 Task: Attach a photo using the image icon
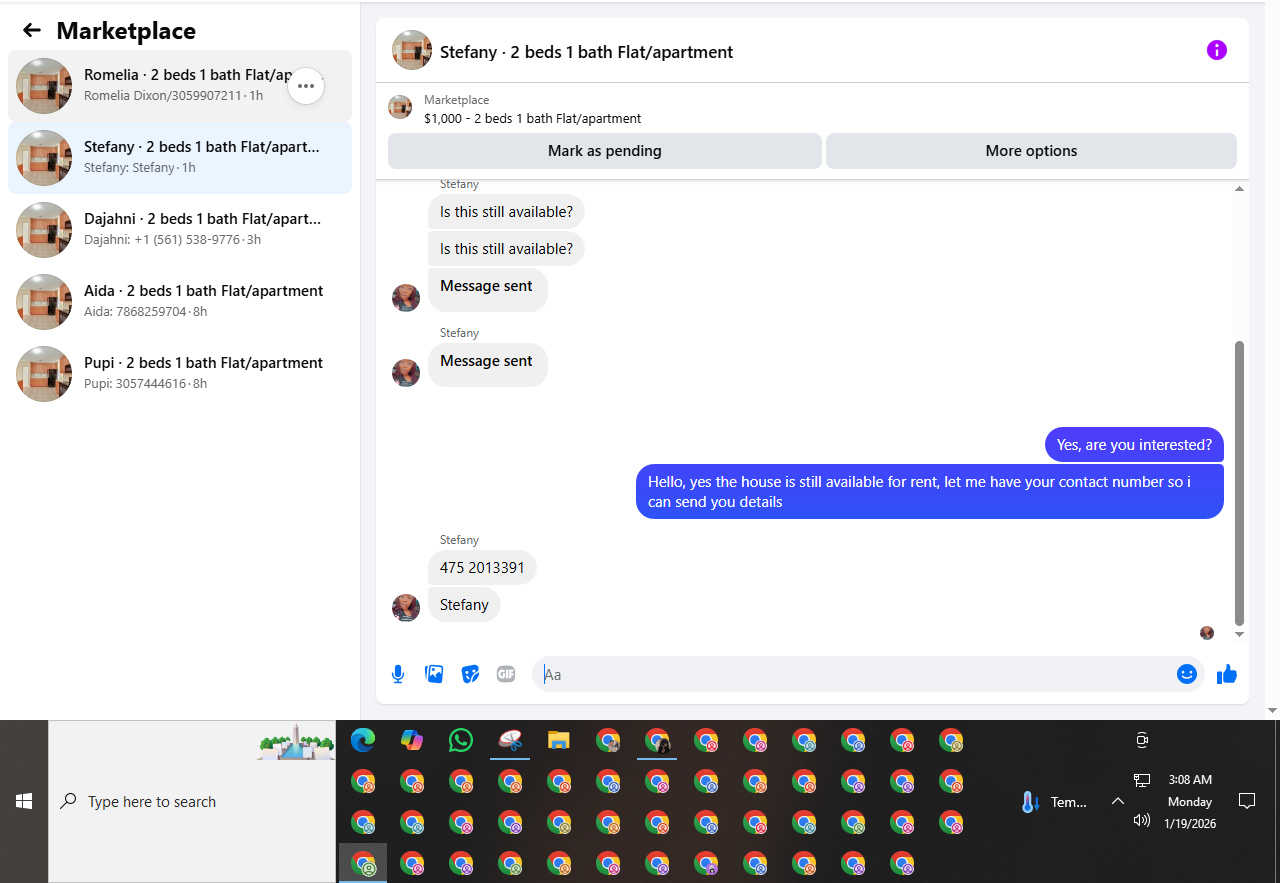coord(434,674)
